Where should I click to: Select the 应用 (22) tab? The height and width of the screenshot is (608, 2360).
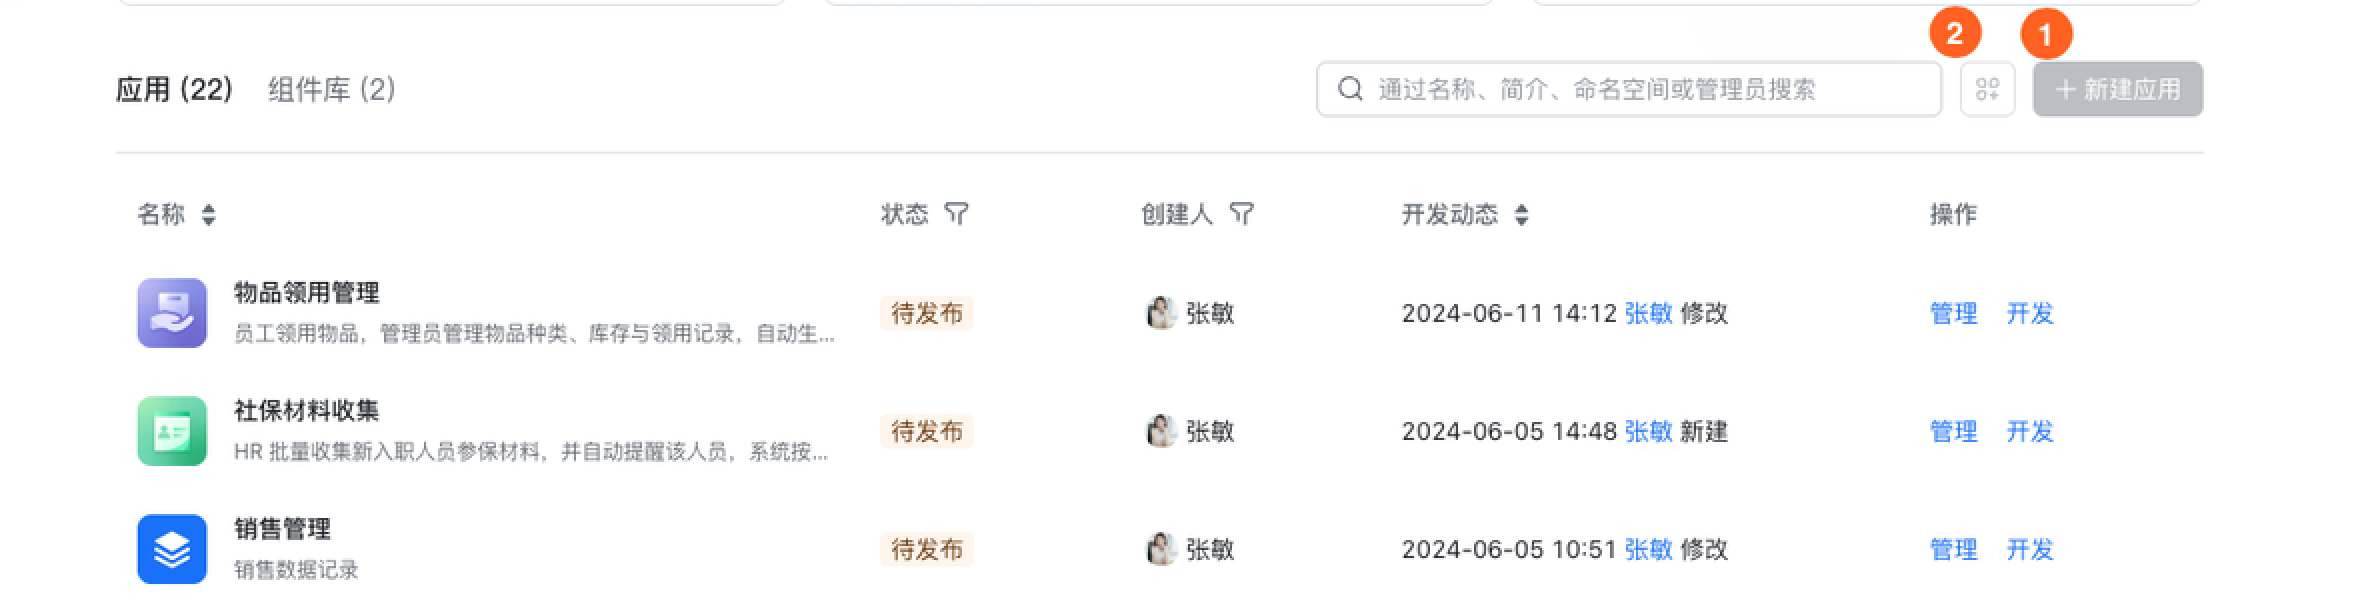[174, 90]
